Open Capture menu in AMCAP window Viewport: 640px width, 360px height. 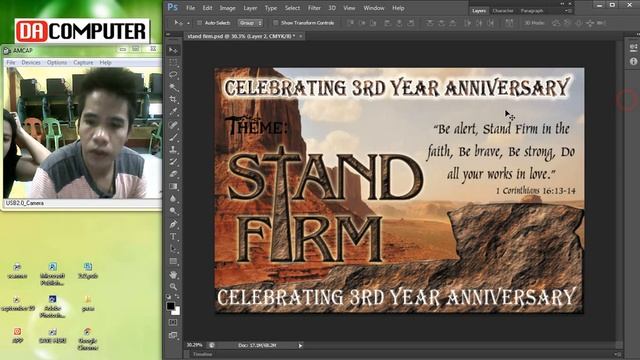tap(83, 62)
